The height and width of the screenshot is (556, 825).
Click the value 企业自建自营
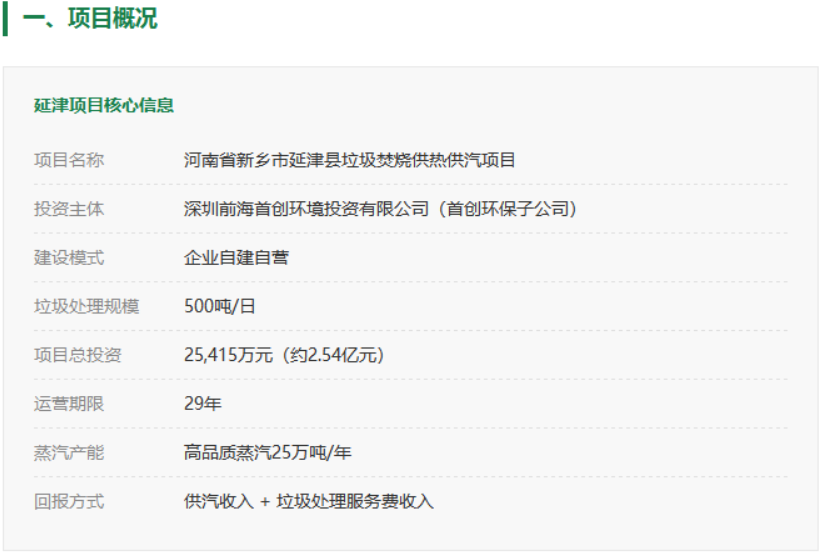coord(236,258)
